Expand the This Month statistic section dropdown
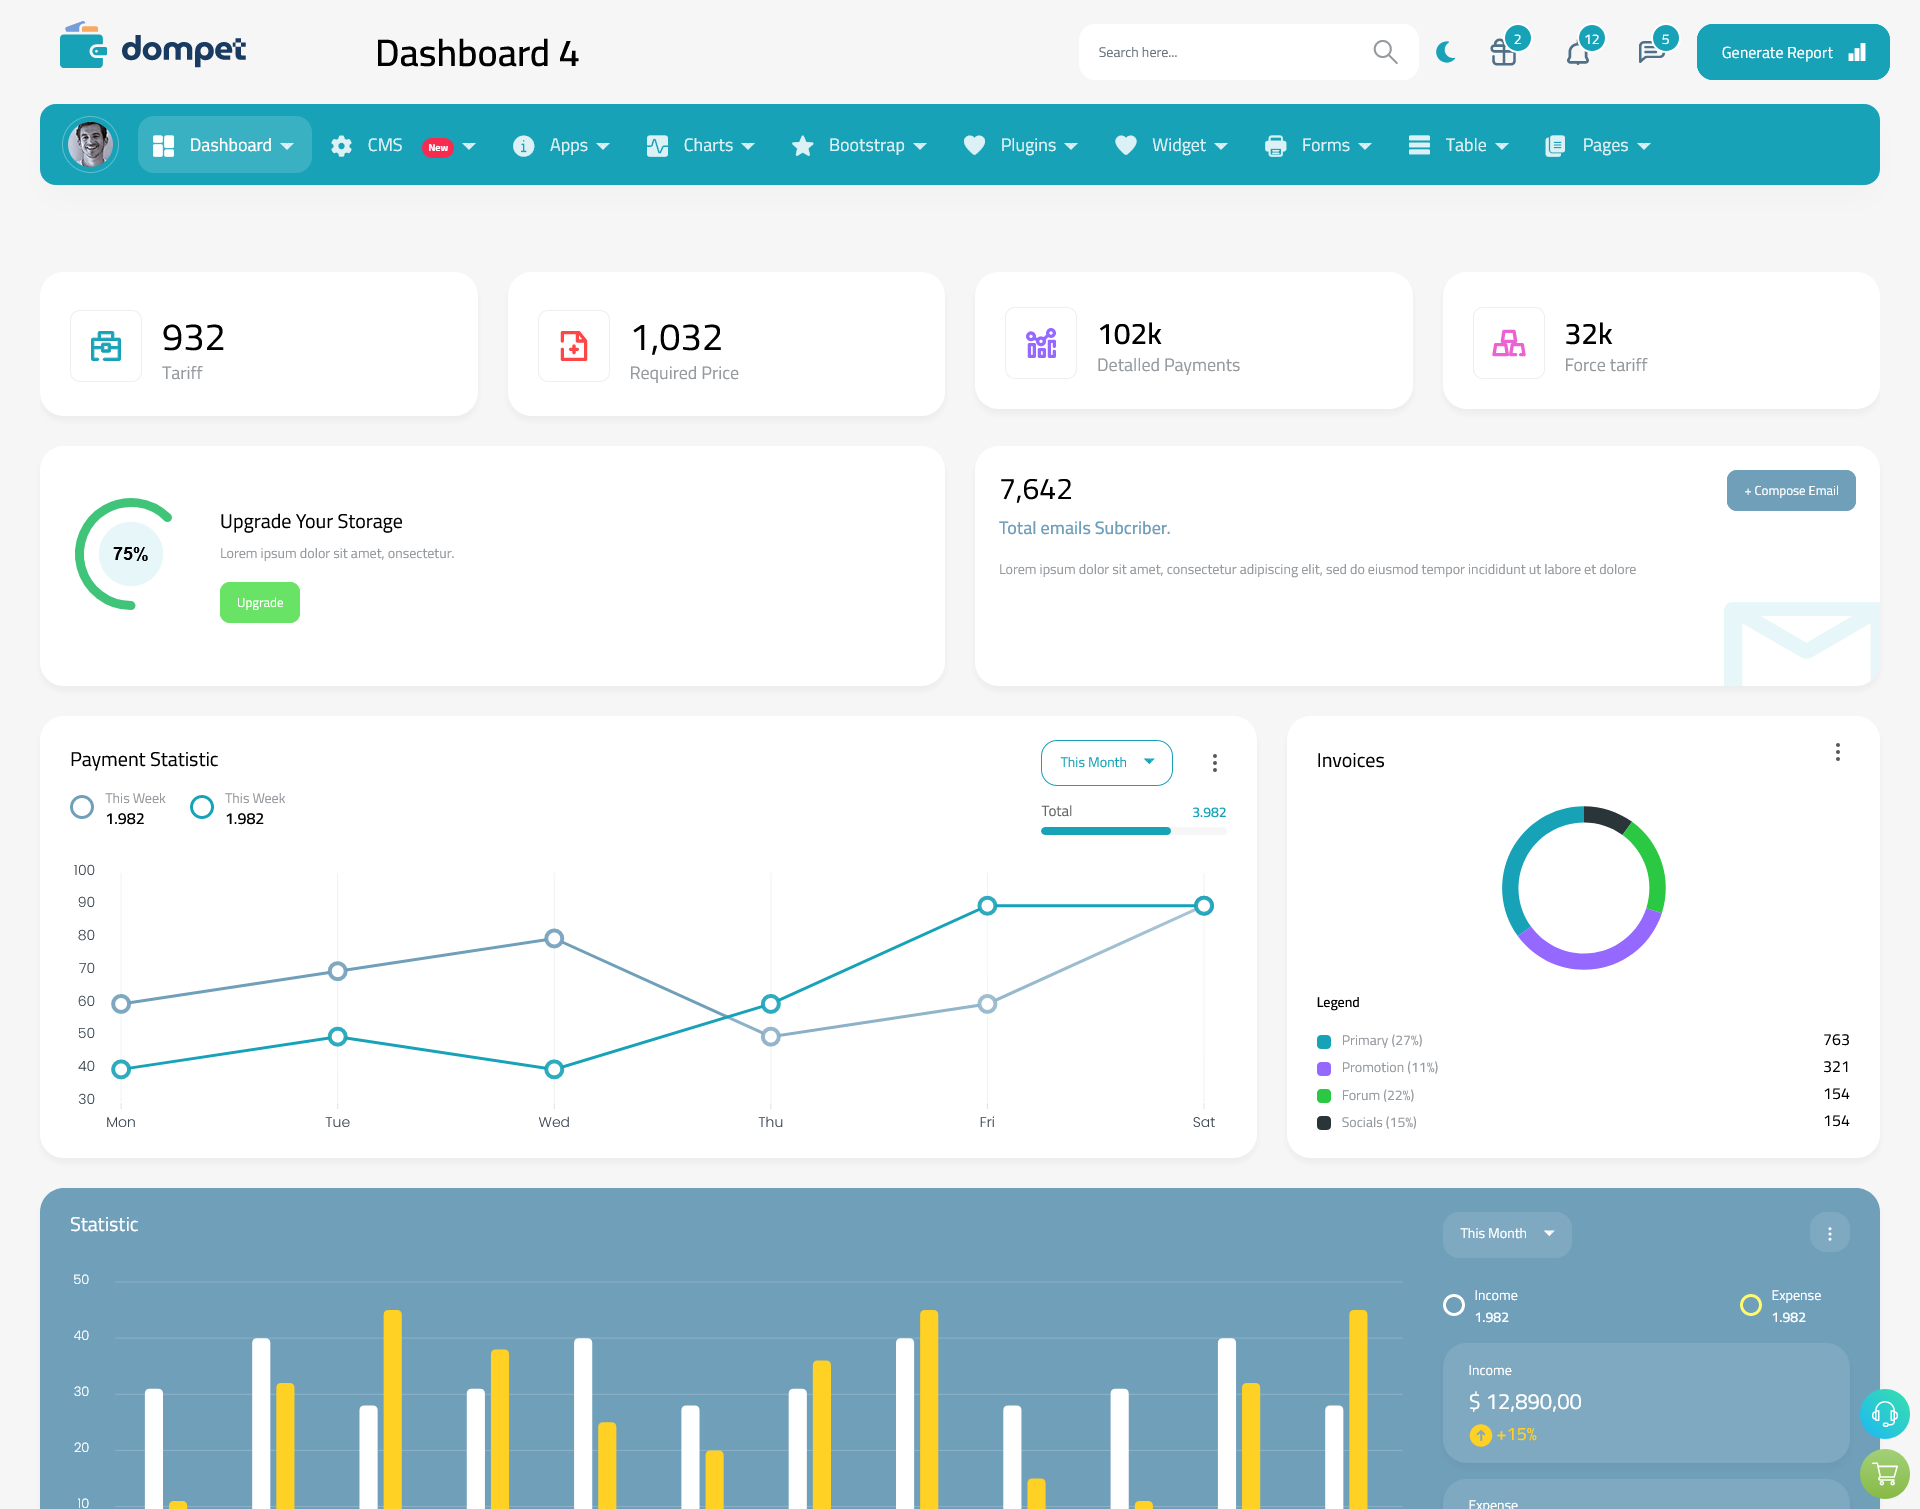Viewport: 1920px width, 1509px height. click(x=1505, y=1232)
